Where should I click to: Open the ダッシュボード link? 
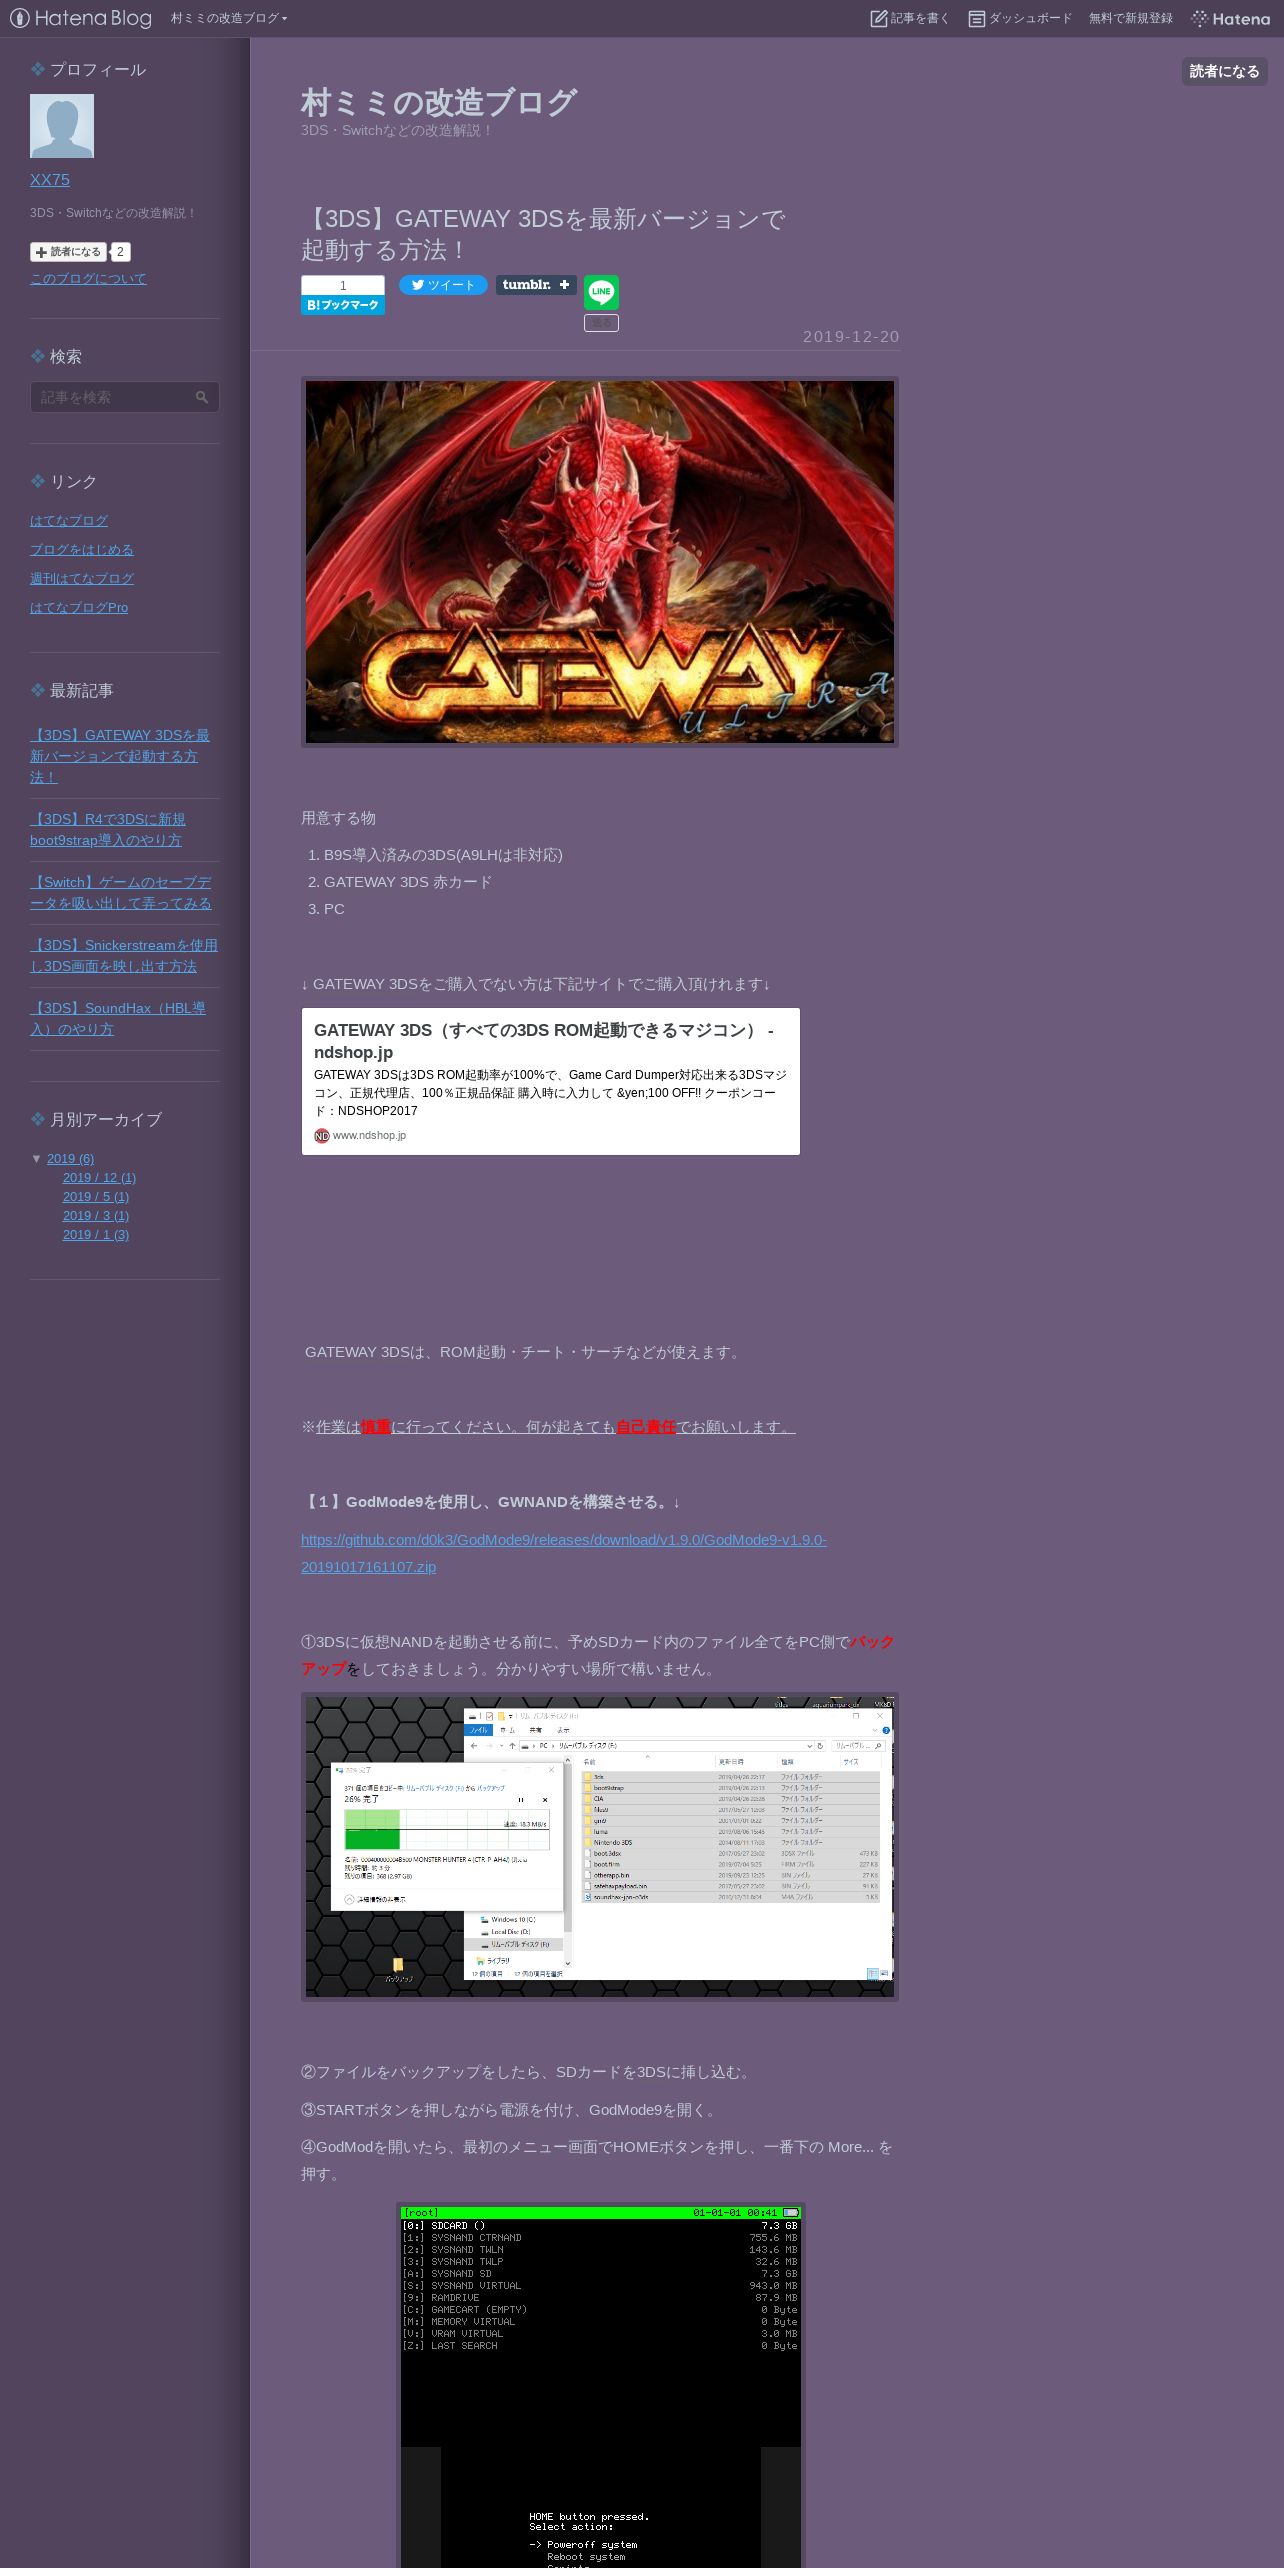[1020, 18]
